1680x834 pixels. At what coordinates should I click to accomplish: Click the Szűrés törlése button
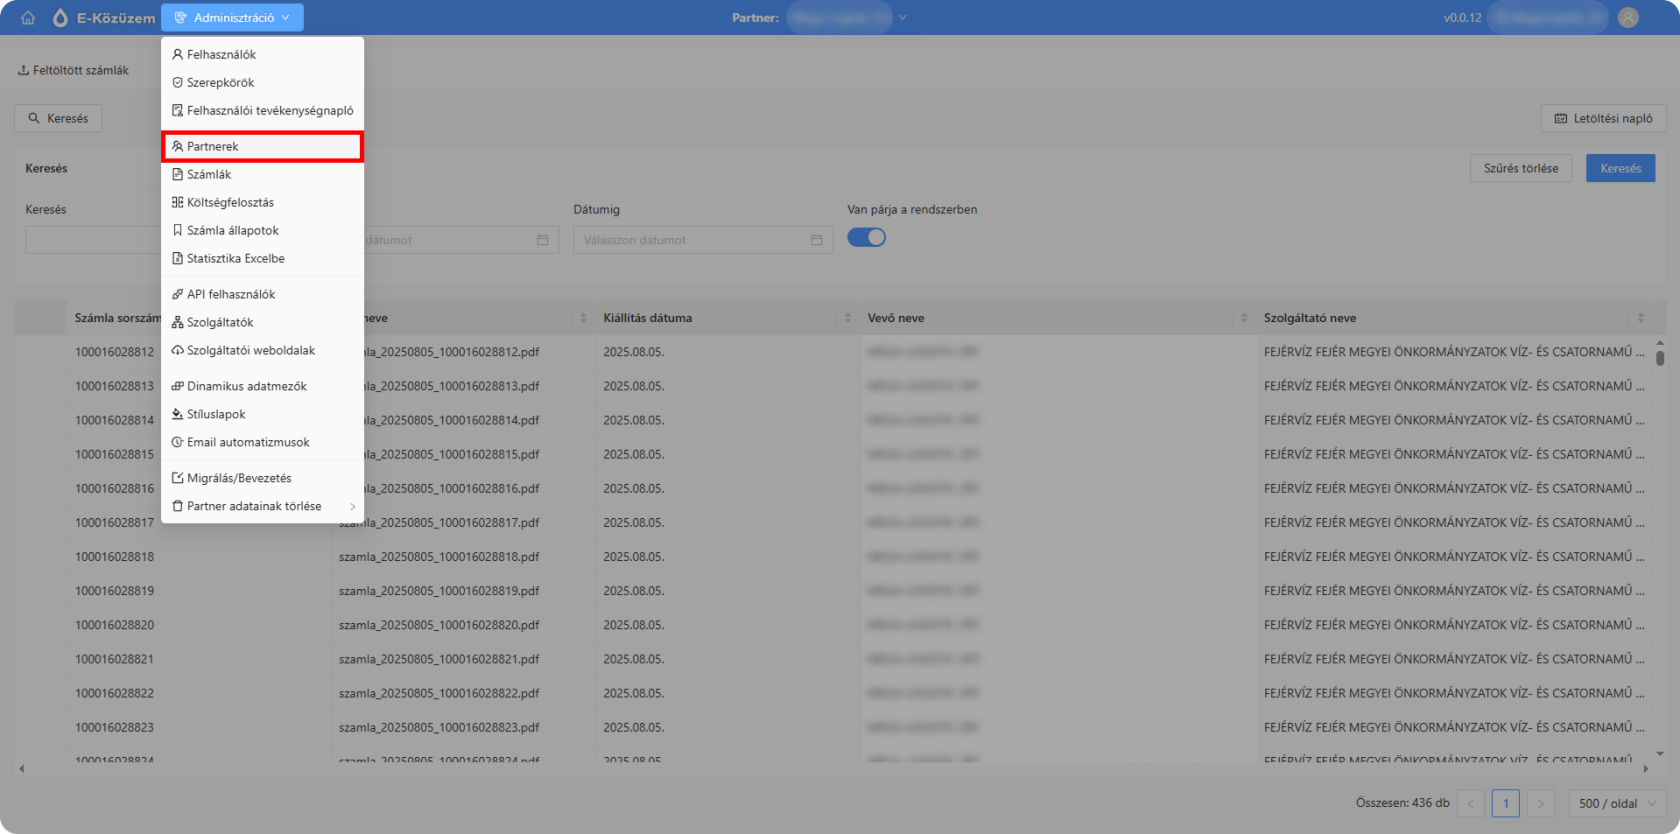(x=1520, y=168)
